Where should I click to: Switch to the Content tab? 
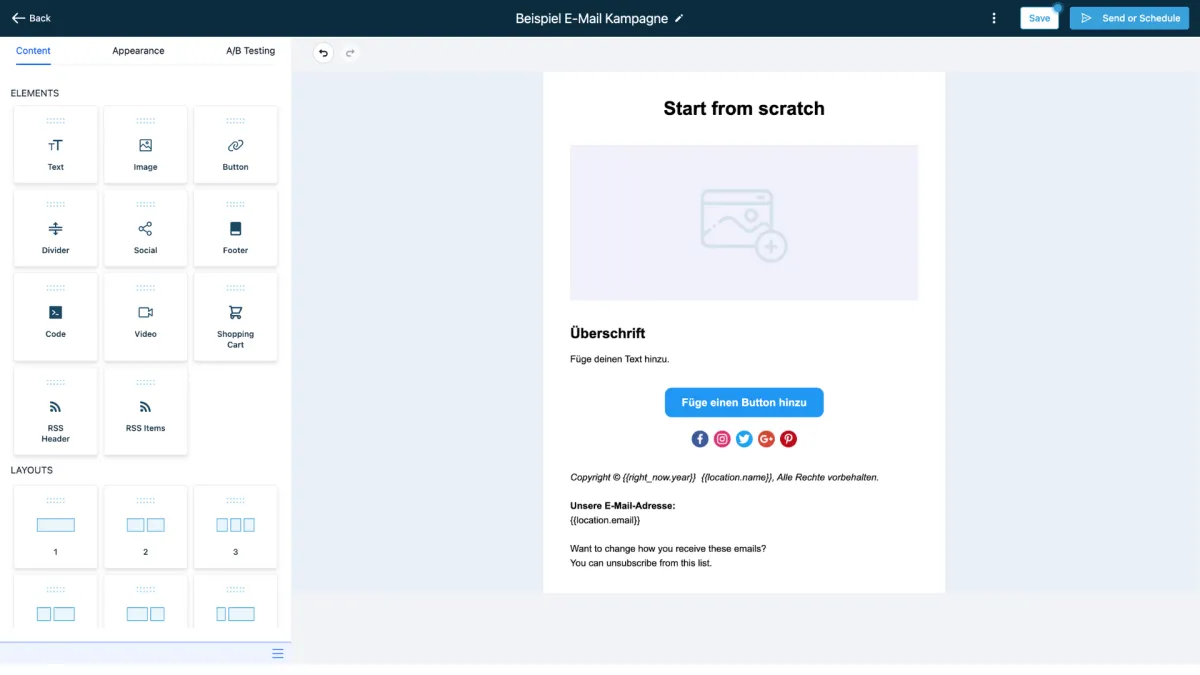click(x=34, y=51)
